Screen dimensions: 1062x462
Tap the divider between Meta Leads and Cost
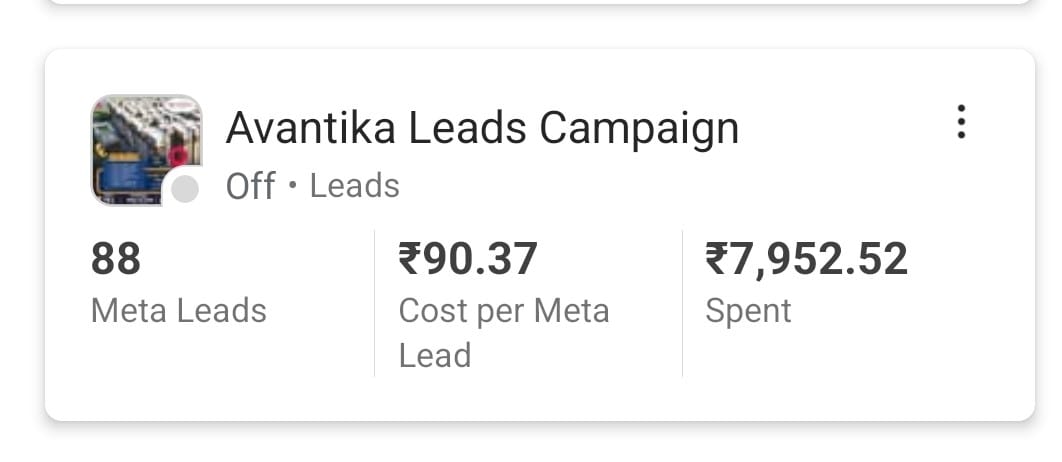pyautogui.click(x=375, y=303)
